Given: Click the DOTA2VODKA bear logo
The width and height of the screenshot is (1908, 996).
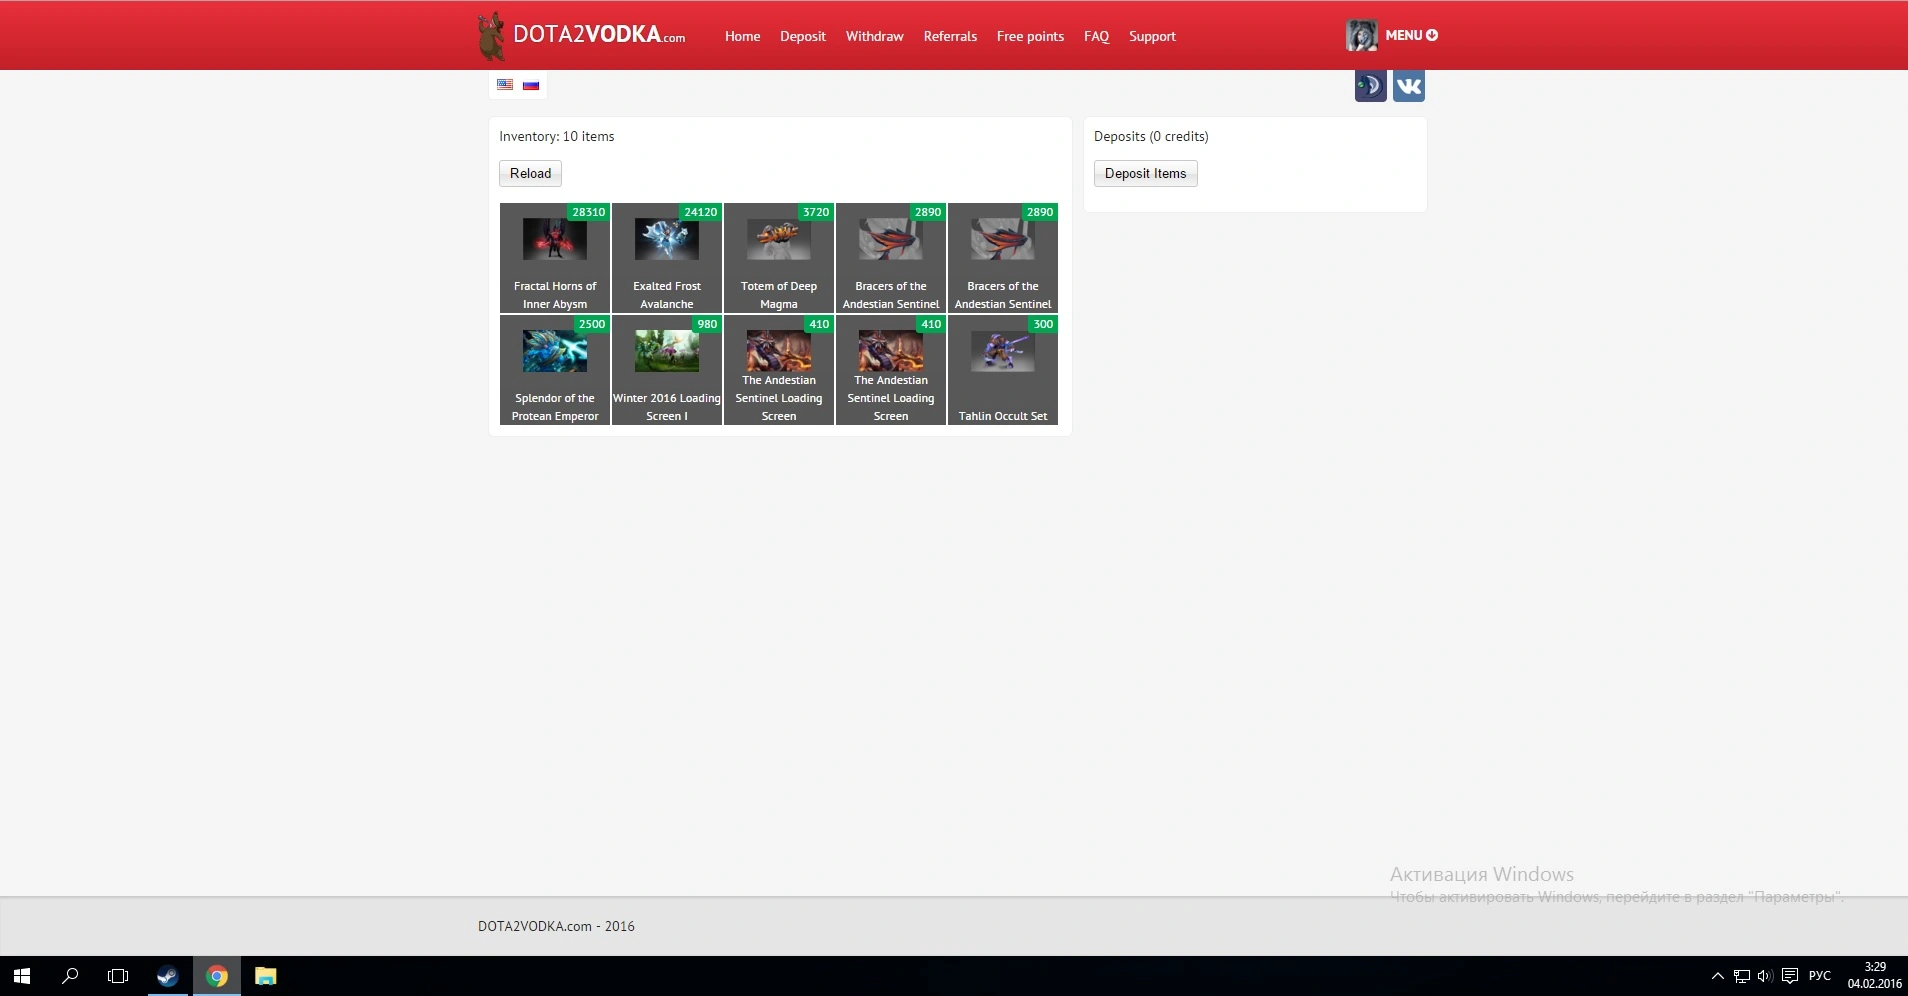Looking at the screenshot, I should coord(490,36).
